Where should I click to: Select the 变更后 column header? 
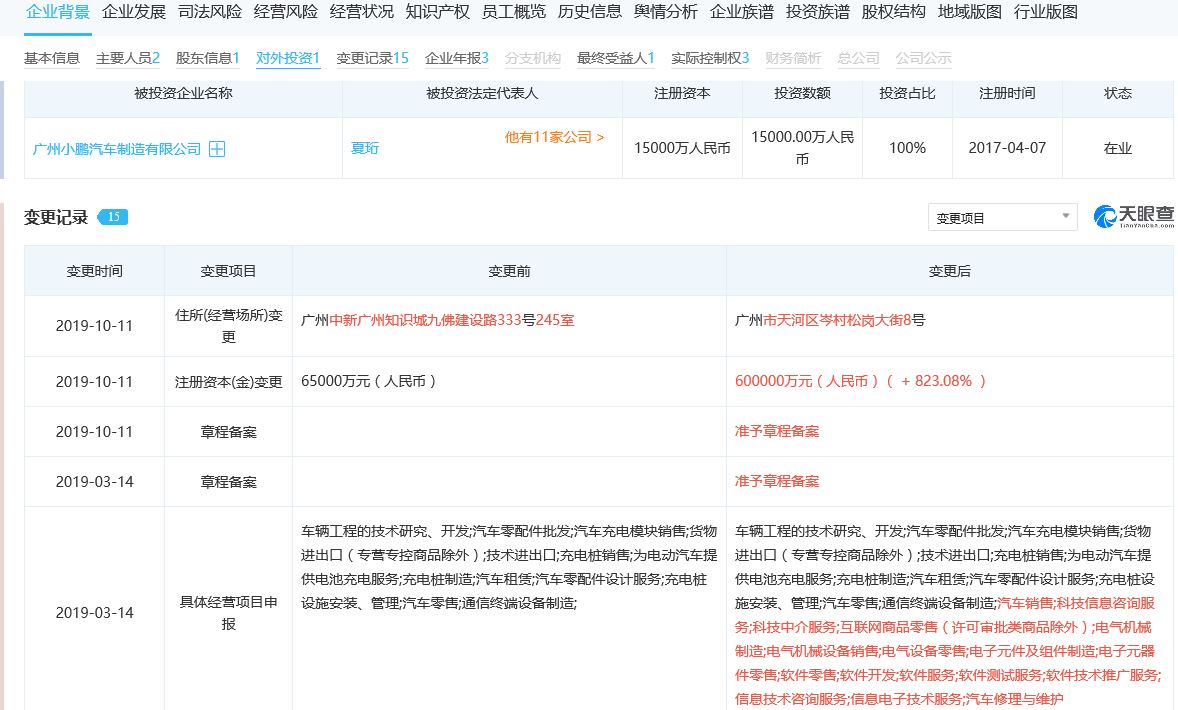(950, 271)
